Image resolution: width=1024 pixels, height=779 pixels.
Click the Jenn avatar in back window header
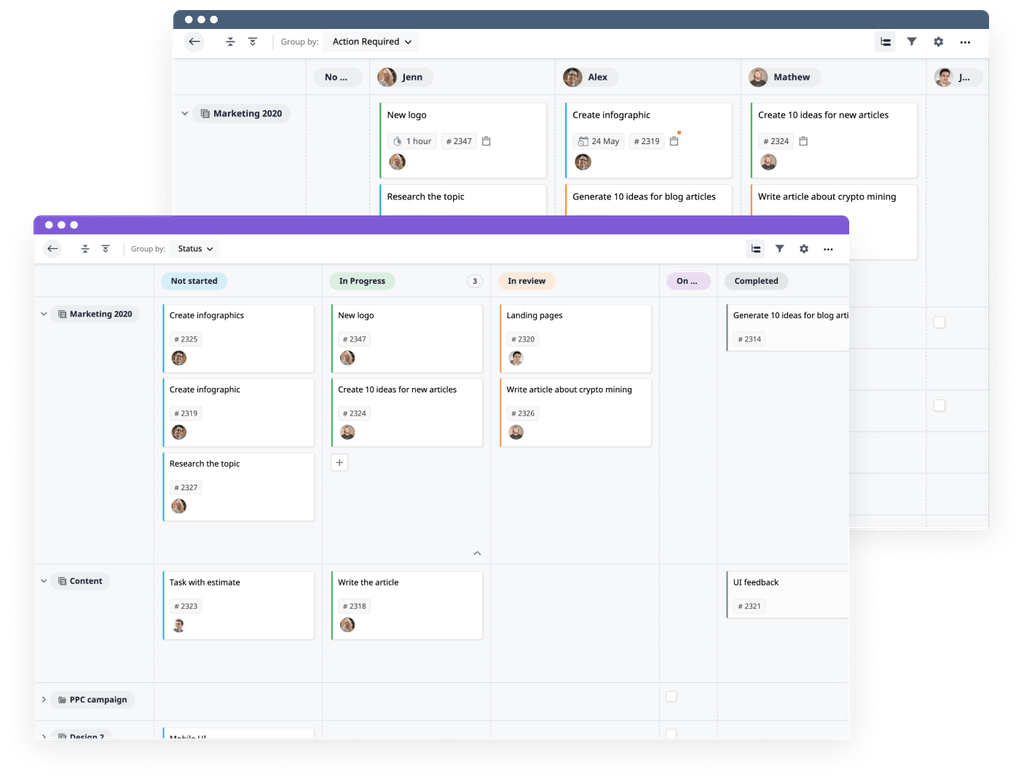[x=387, y=77]
